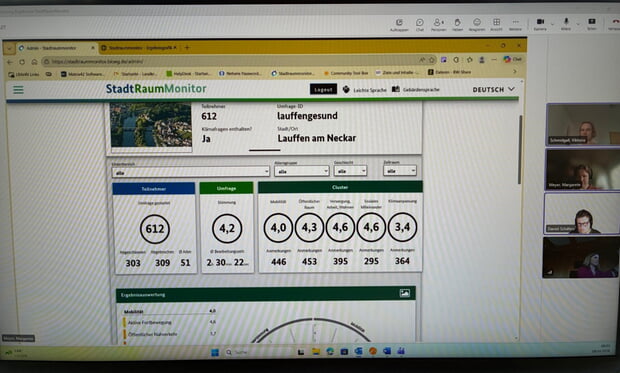Open the Zeitraum dropdown
This screenshot has width=620, height=373.
pyautogui.click(x=400, y=170)
